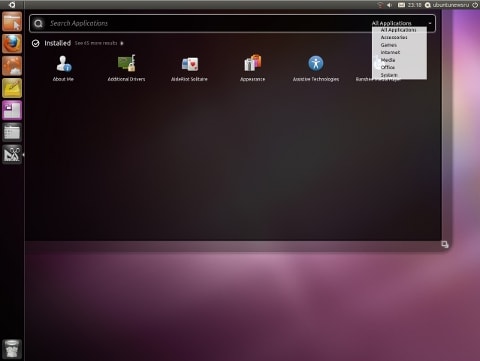This screenshot has width=480, height=361.
Task: Click the magnifier icon in the search bar
Action: pyautogui.click(x=39, y=23)
